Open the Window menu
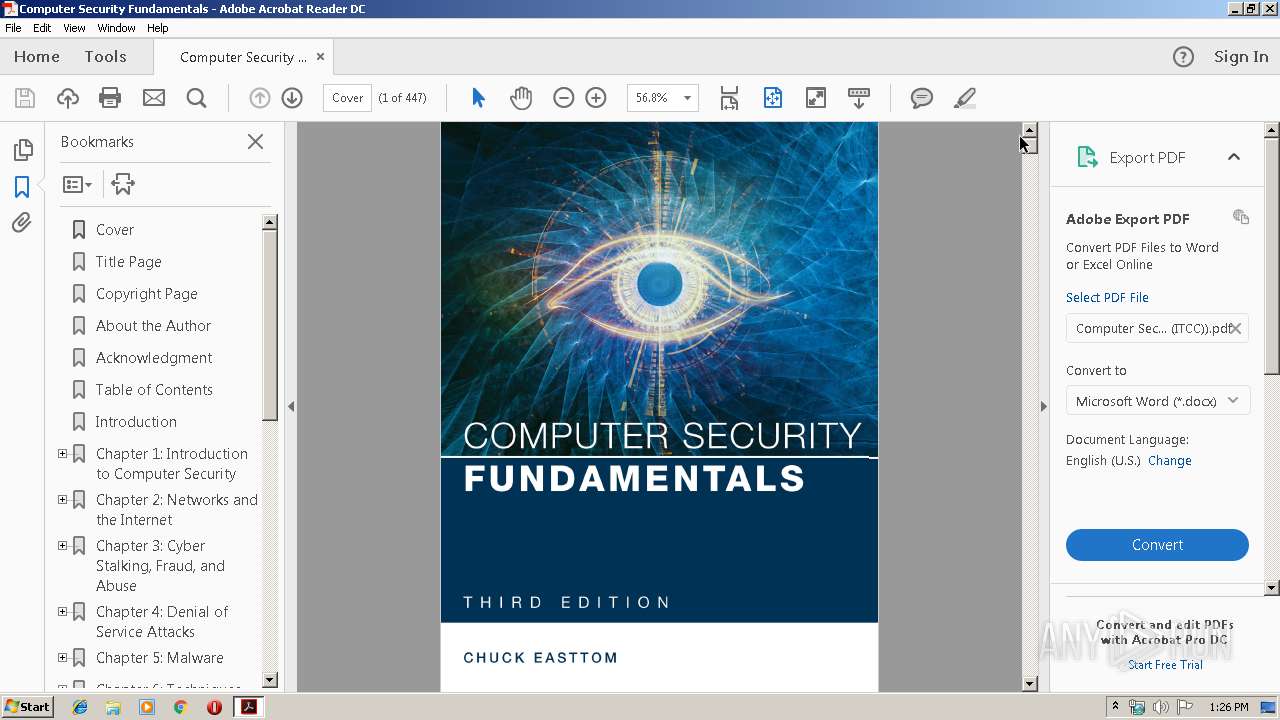The image size is (1280, 720). (117, 28)
